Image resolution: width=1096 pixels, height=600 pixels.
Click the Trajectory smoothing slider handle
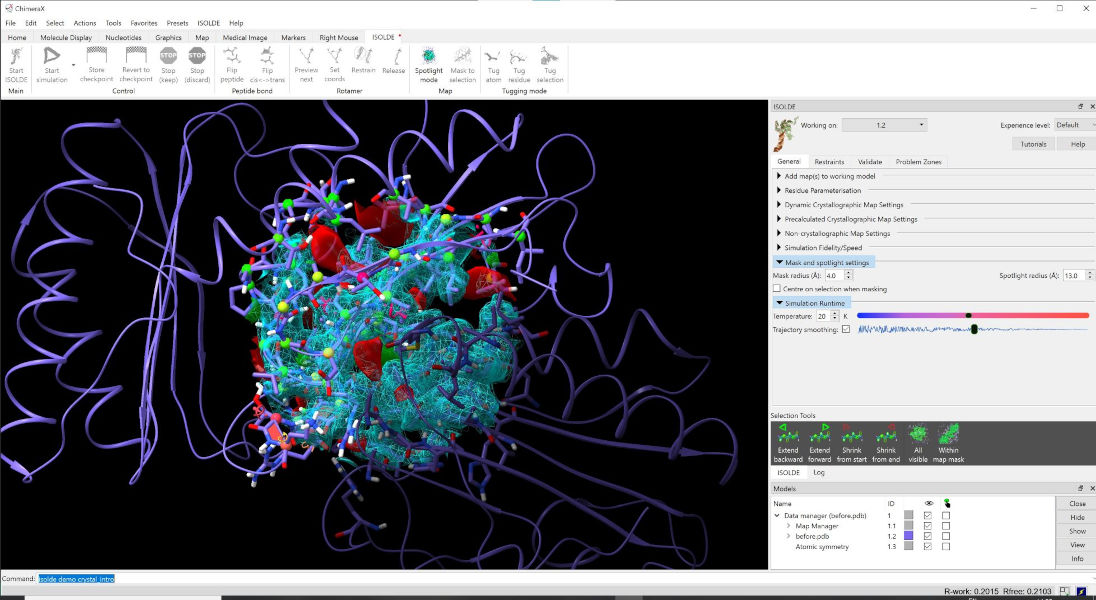974,329
